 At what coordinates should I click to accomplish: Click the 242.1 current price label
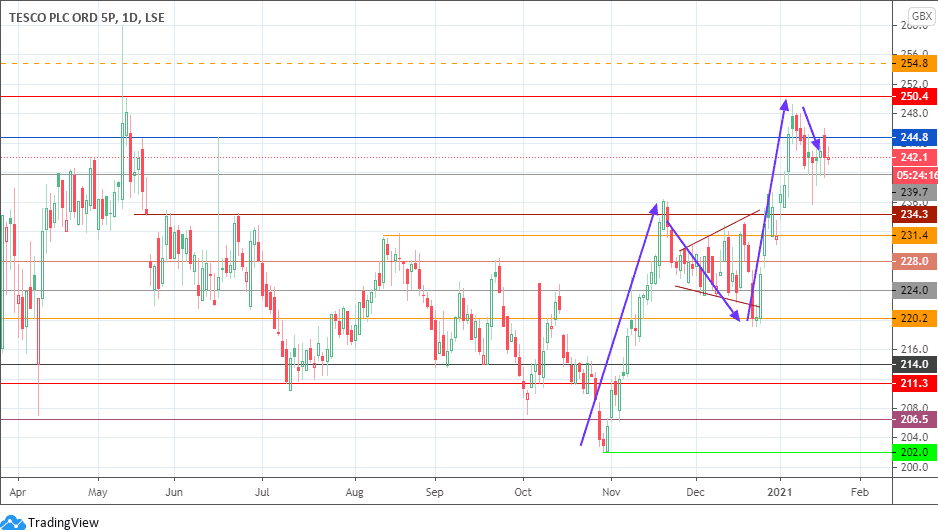[914, 157]
